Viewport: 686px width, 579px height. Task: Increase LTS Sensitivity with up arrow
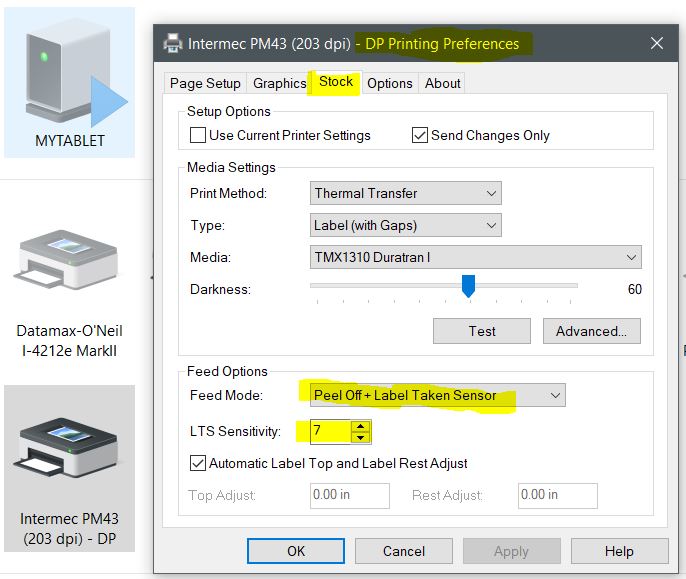[361, 426]
